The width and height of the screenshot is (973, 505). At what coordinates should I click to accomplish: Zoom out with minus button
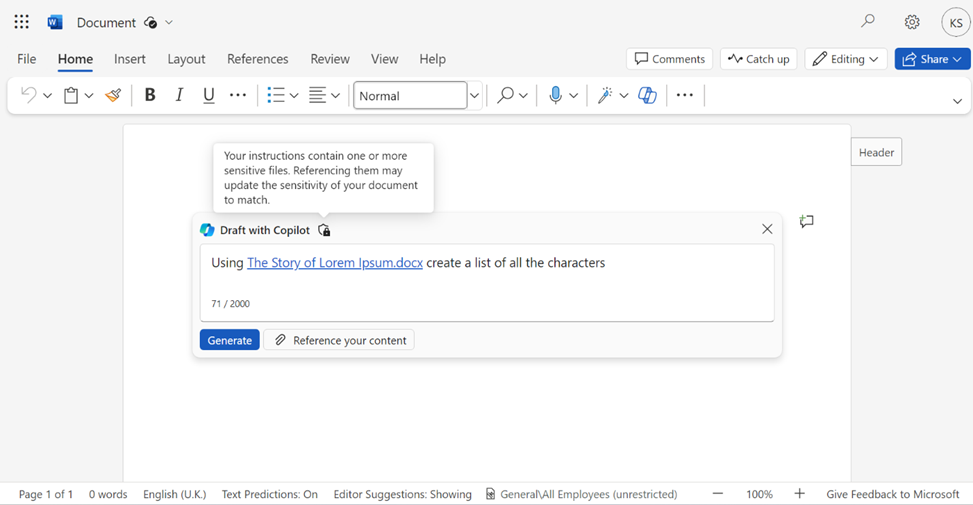click(718, 494)
